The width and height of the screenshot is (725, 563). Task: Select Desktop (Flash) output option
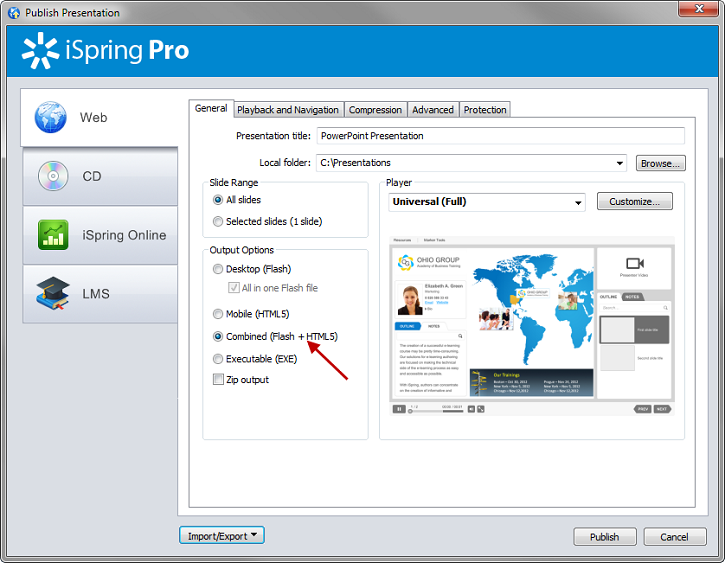point(218,269)
